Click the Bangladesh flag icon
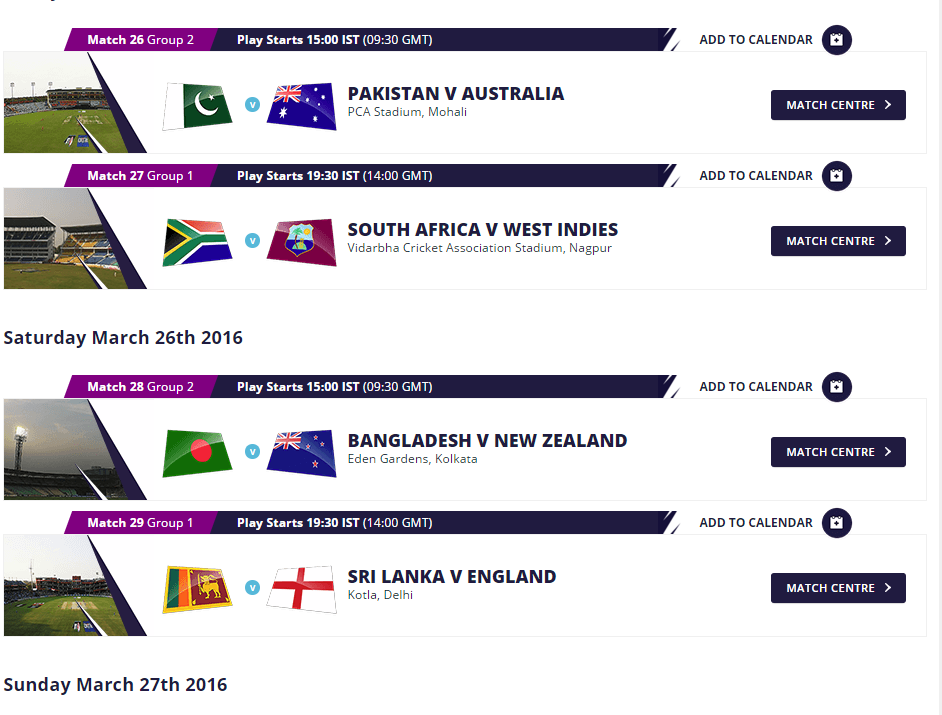Viewport: 942px width, 715px height. click(x=197, y=452)
